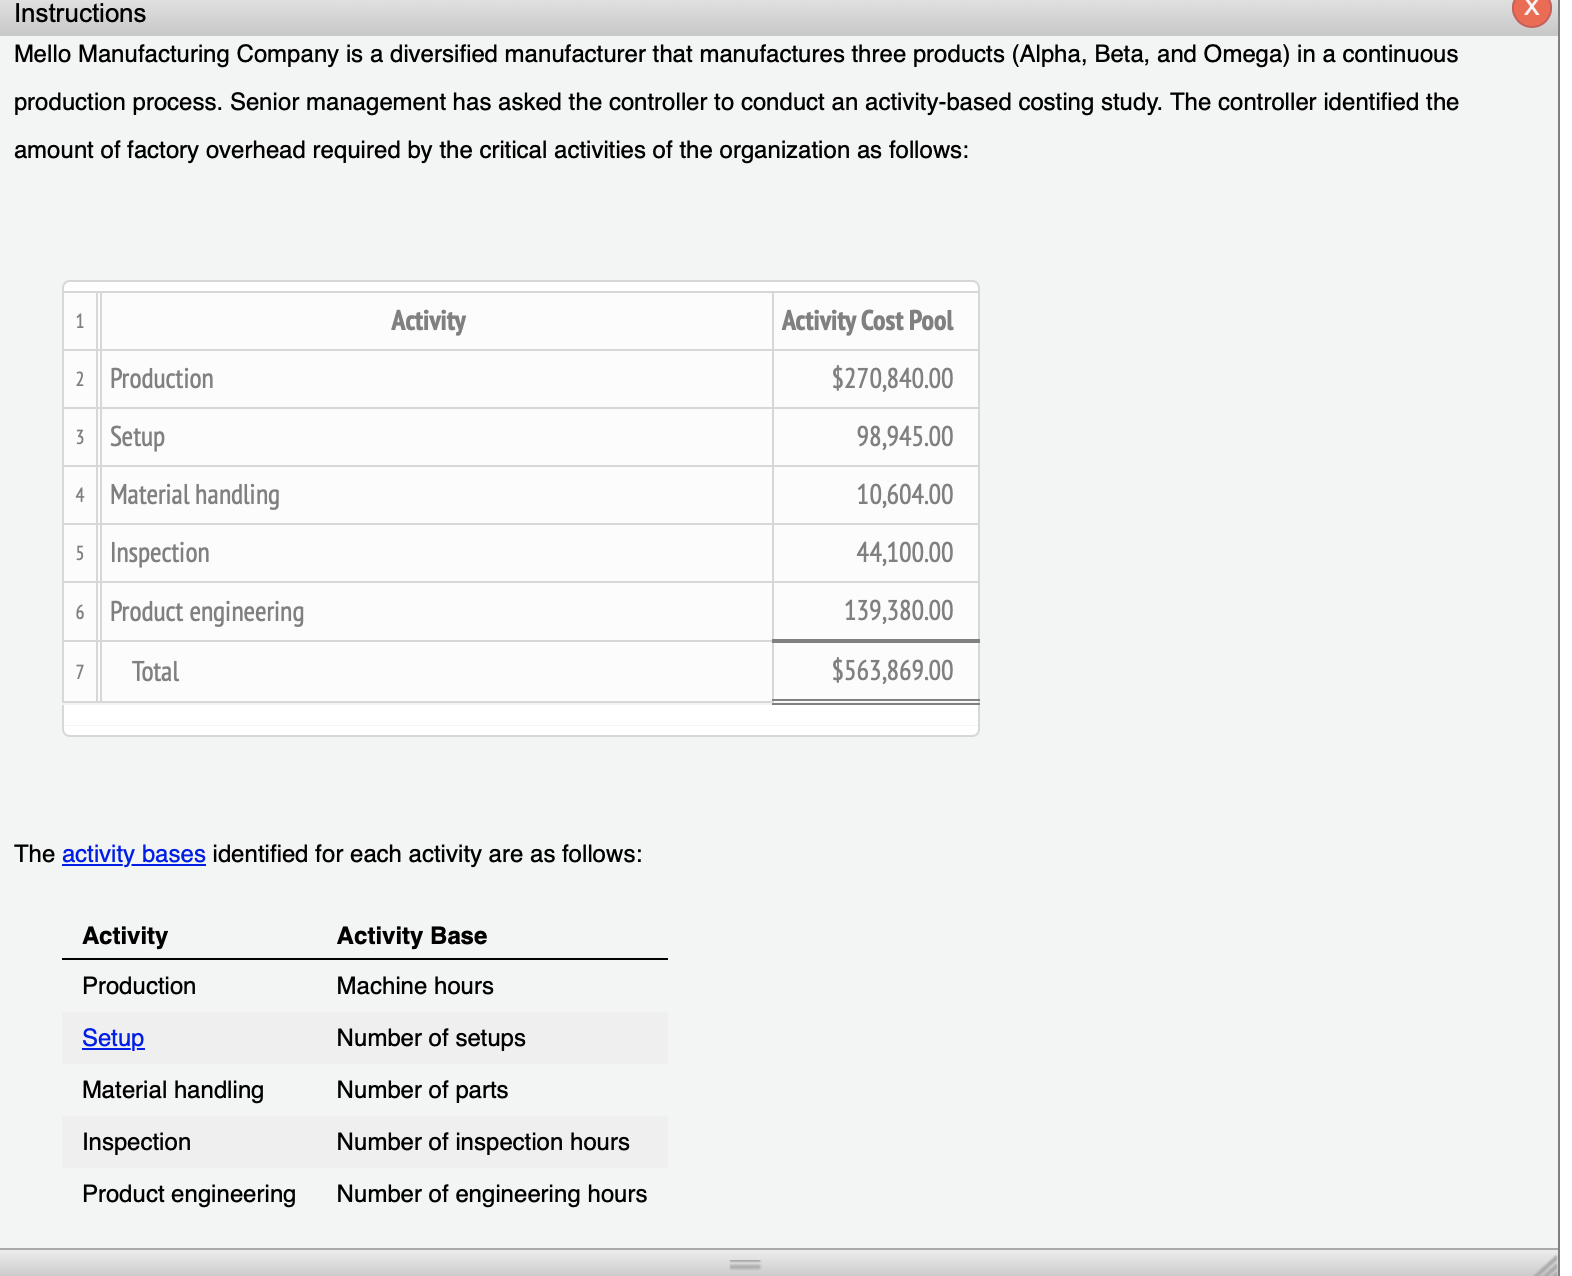Close the Instructions panel with the red X
The height and width of the screenshot is (1276, 1572).
point(1531,9)
